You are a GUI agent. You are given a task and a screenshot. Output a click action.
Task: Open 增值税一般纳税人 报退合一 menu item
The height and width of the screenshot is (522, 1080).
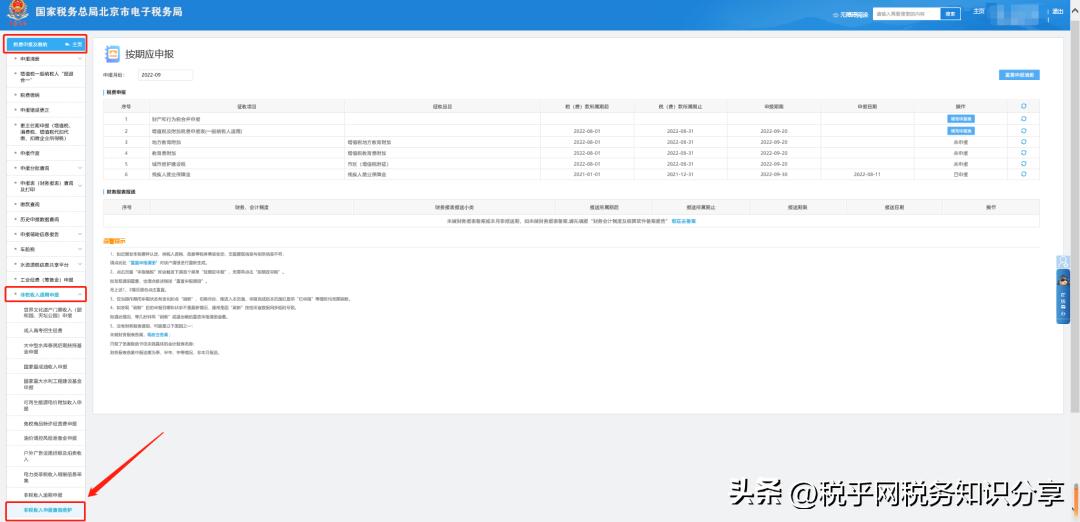(45, 76)
